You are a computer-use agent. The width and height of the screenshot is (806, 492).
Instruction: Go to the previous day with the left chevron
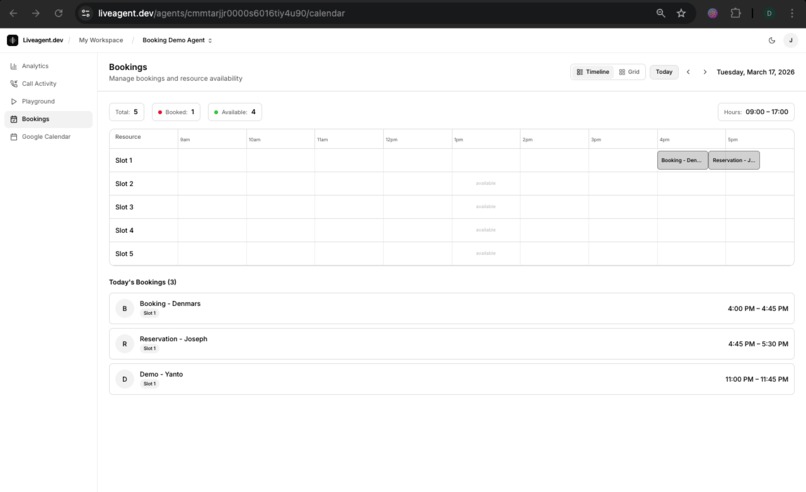tap(688, 72)
